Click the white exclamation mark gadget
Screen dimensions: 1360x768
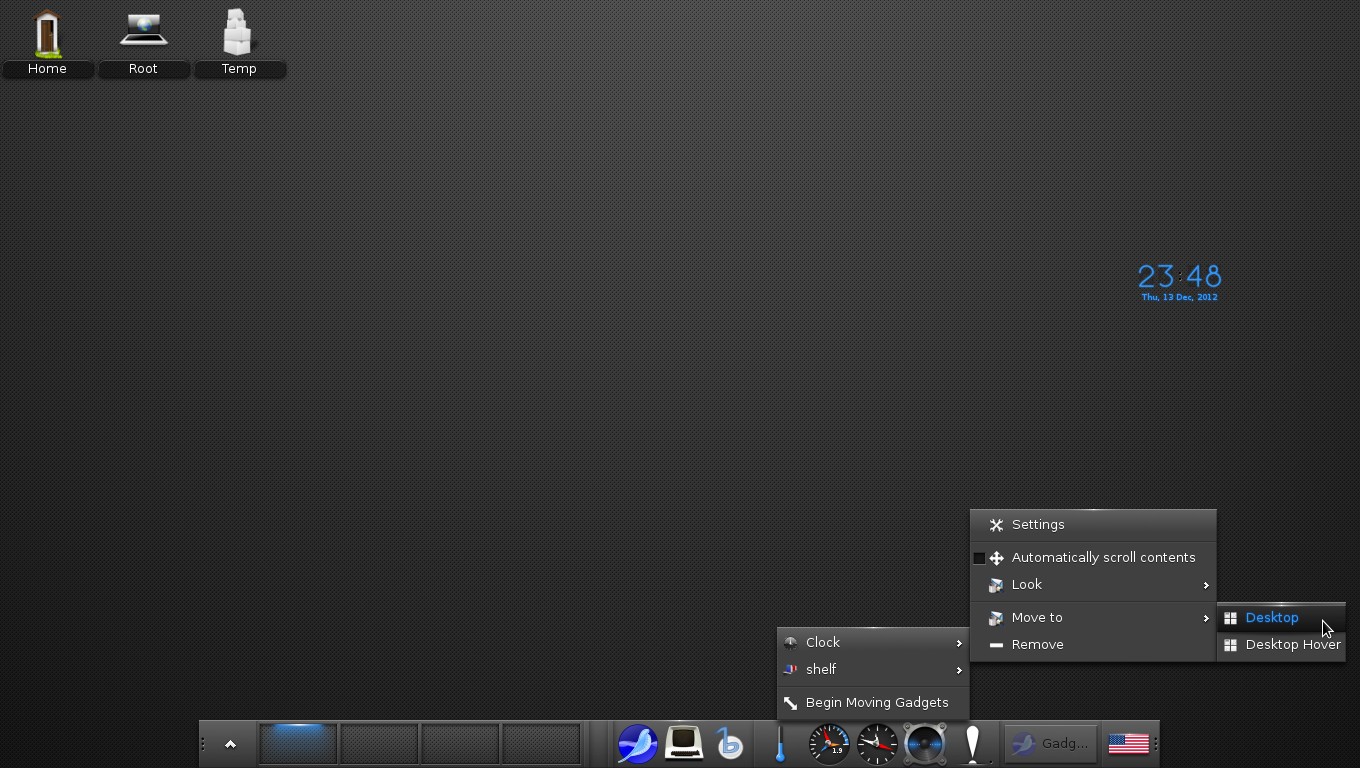(972, 744)
